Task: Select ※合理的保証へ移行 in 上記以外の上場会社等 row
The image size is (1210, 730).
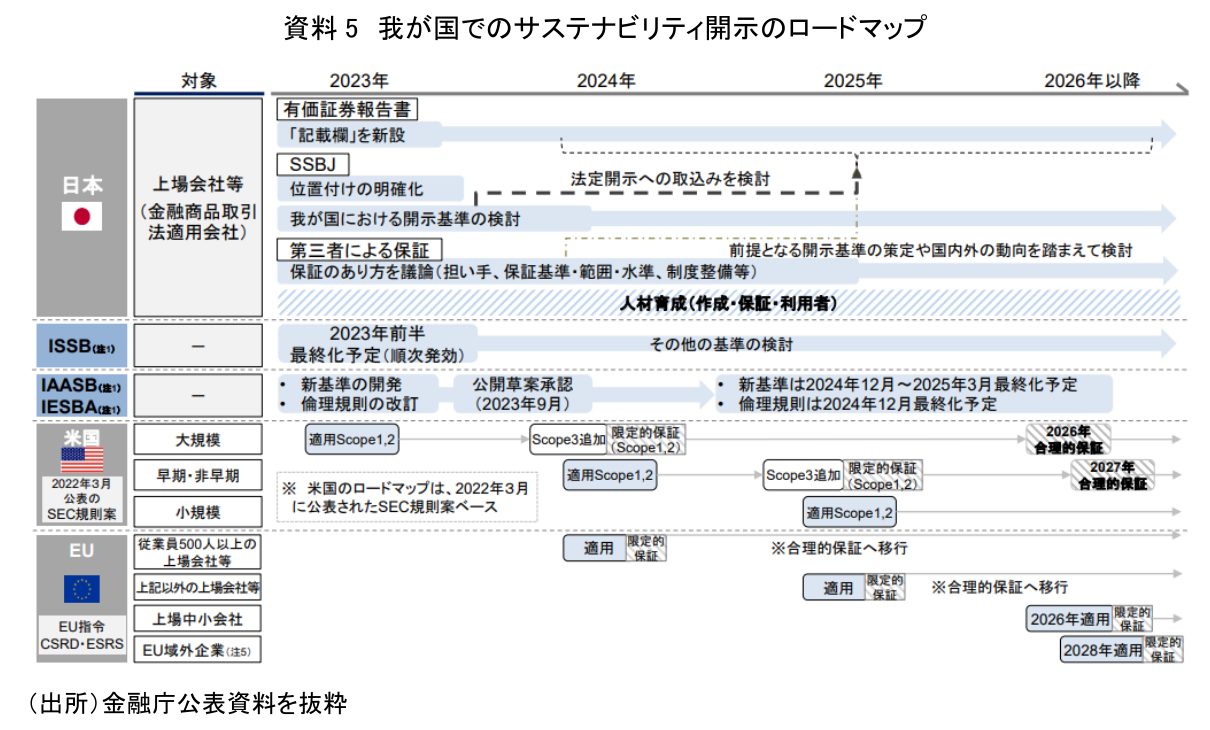Action: (x=999, y=586)
